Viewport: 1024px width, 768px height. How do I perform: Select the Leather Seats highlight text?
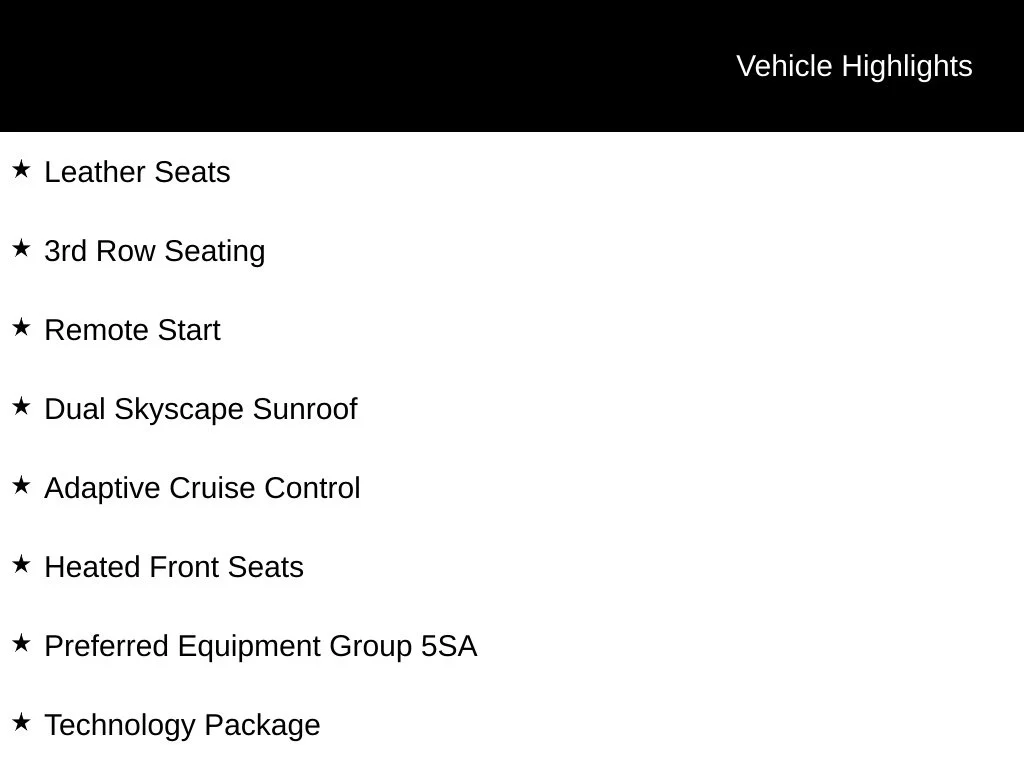pos(137,172)
